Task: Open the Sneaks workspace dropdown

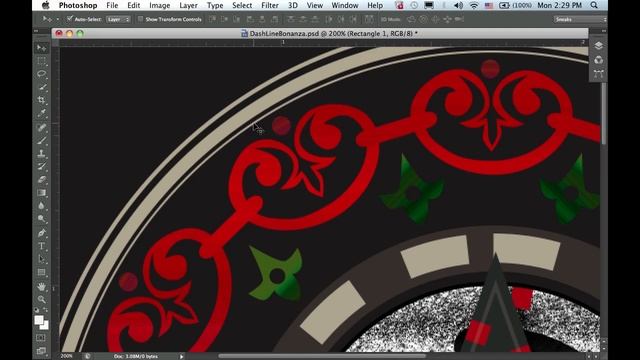Action: pos(580,19)
